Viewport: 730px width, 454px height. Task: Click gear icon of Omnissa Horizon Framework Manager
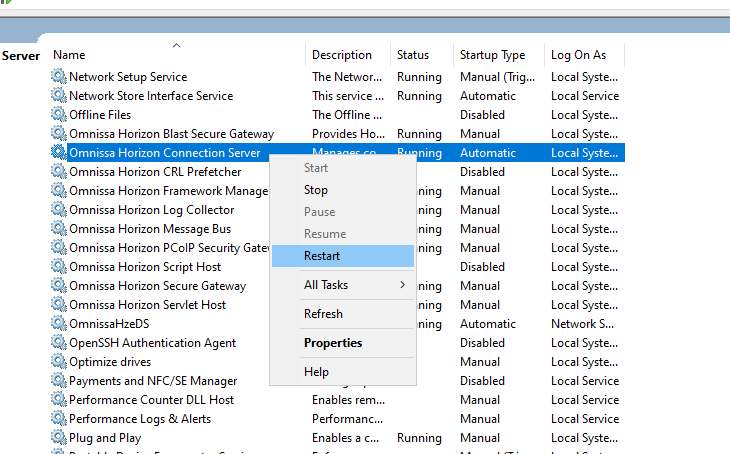coord(59,190)
